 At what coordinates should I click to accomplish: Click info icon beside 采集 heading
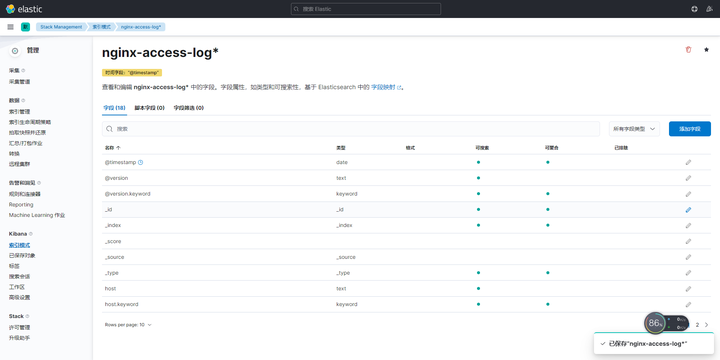[23, 70]
